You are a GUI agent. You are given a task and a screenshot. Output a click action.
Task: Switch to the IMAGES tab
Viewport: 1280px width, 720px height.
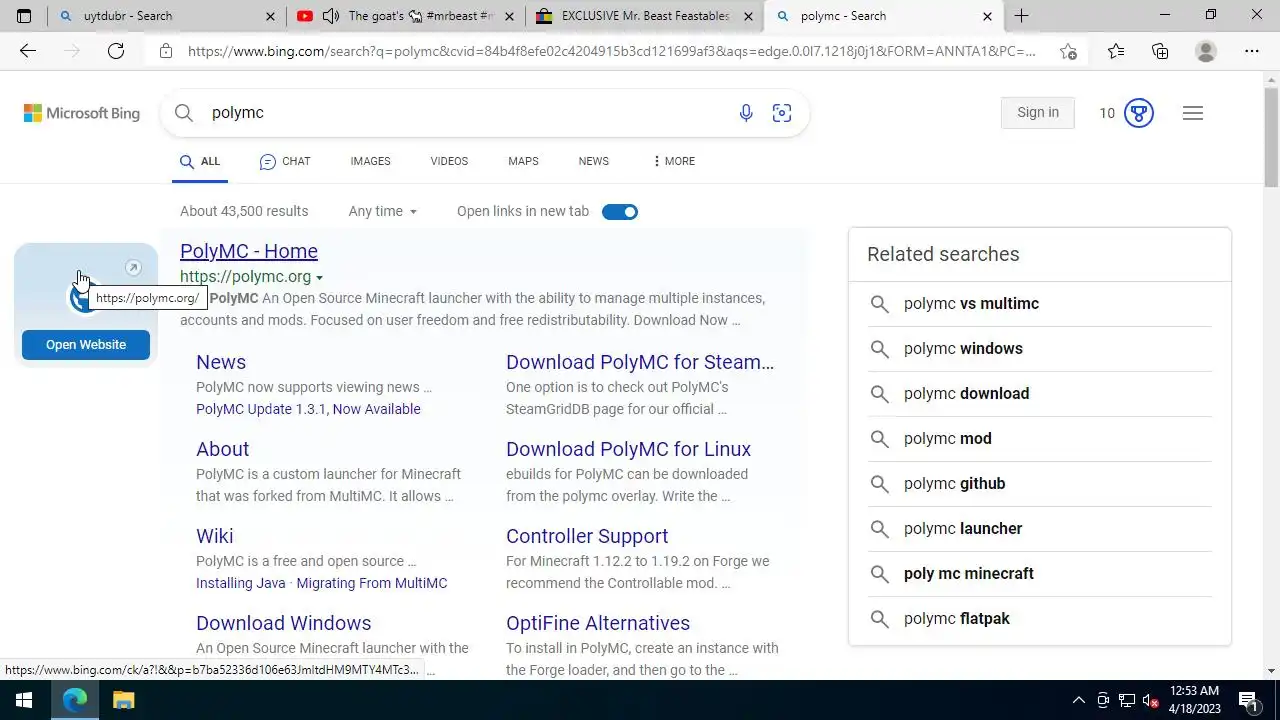click(x=370, y=161)
